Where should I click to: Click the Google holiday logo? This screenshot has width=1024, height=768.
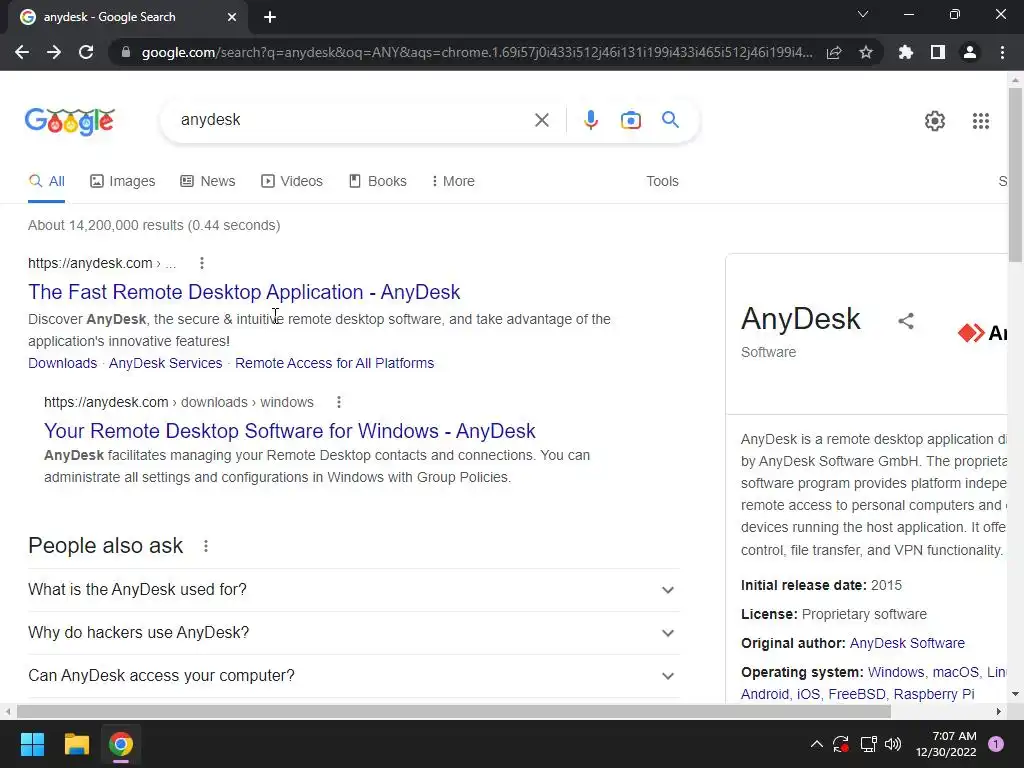[x=70, y=121]
